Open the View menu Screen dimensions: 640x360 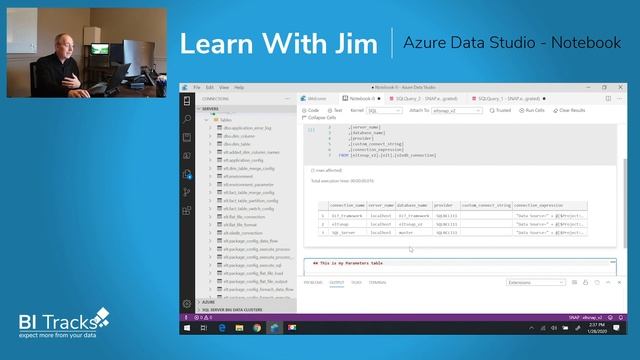(x=224, y=87)
